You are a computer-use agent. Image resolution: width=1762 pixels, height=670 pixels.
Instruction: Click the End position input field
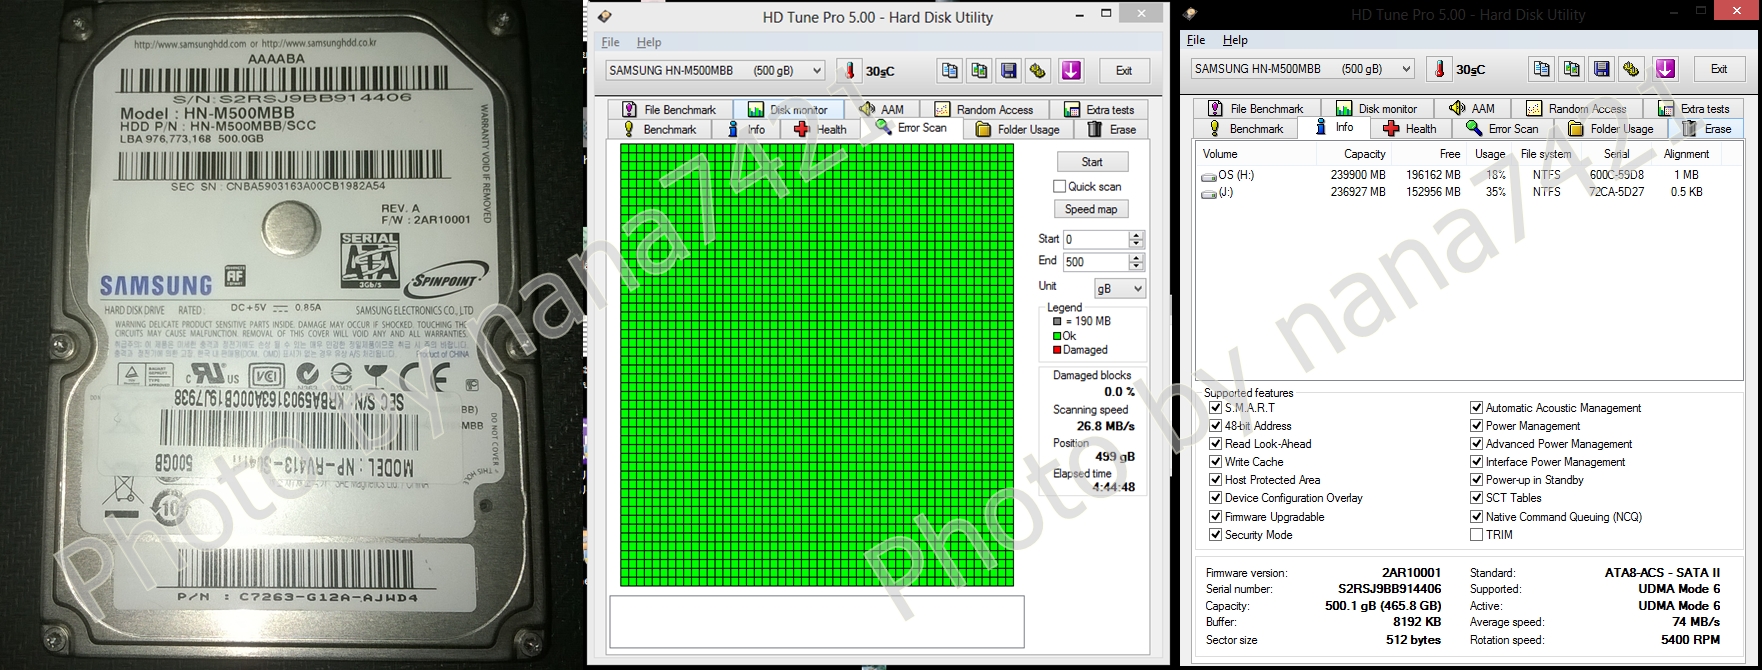coord(1095,262)
